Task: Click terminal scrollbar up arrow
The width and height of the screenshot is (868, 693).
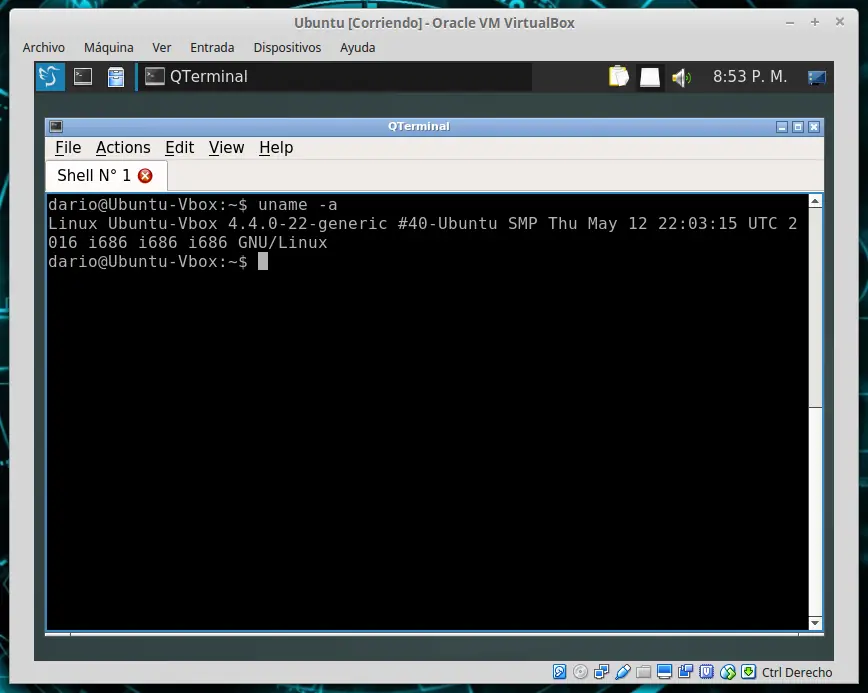Action: (815, 201)
